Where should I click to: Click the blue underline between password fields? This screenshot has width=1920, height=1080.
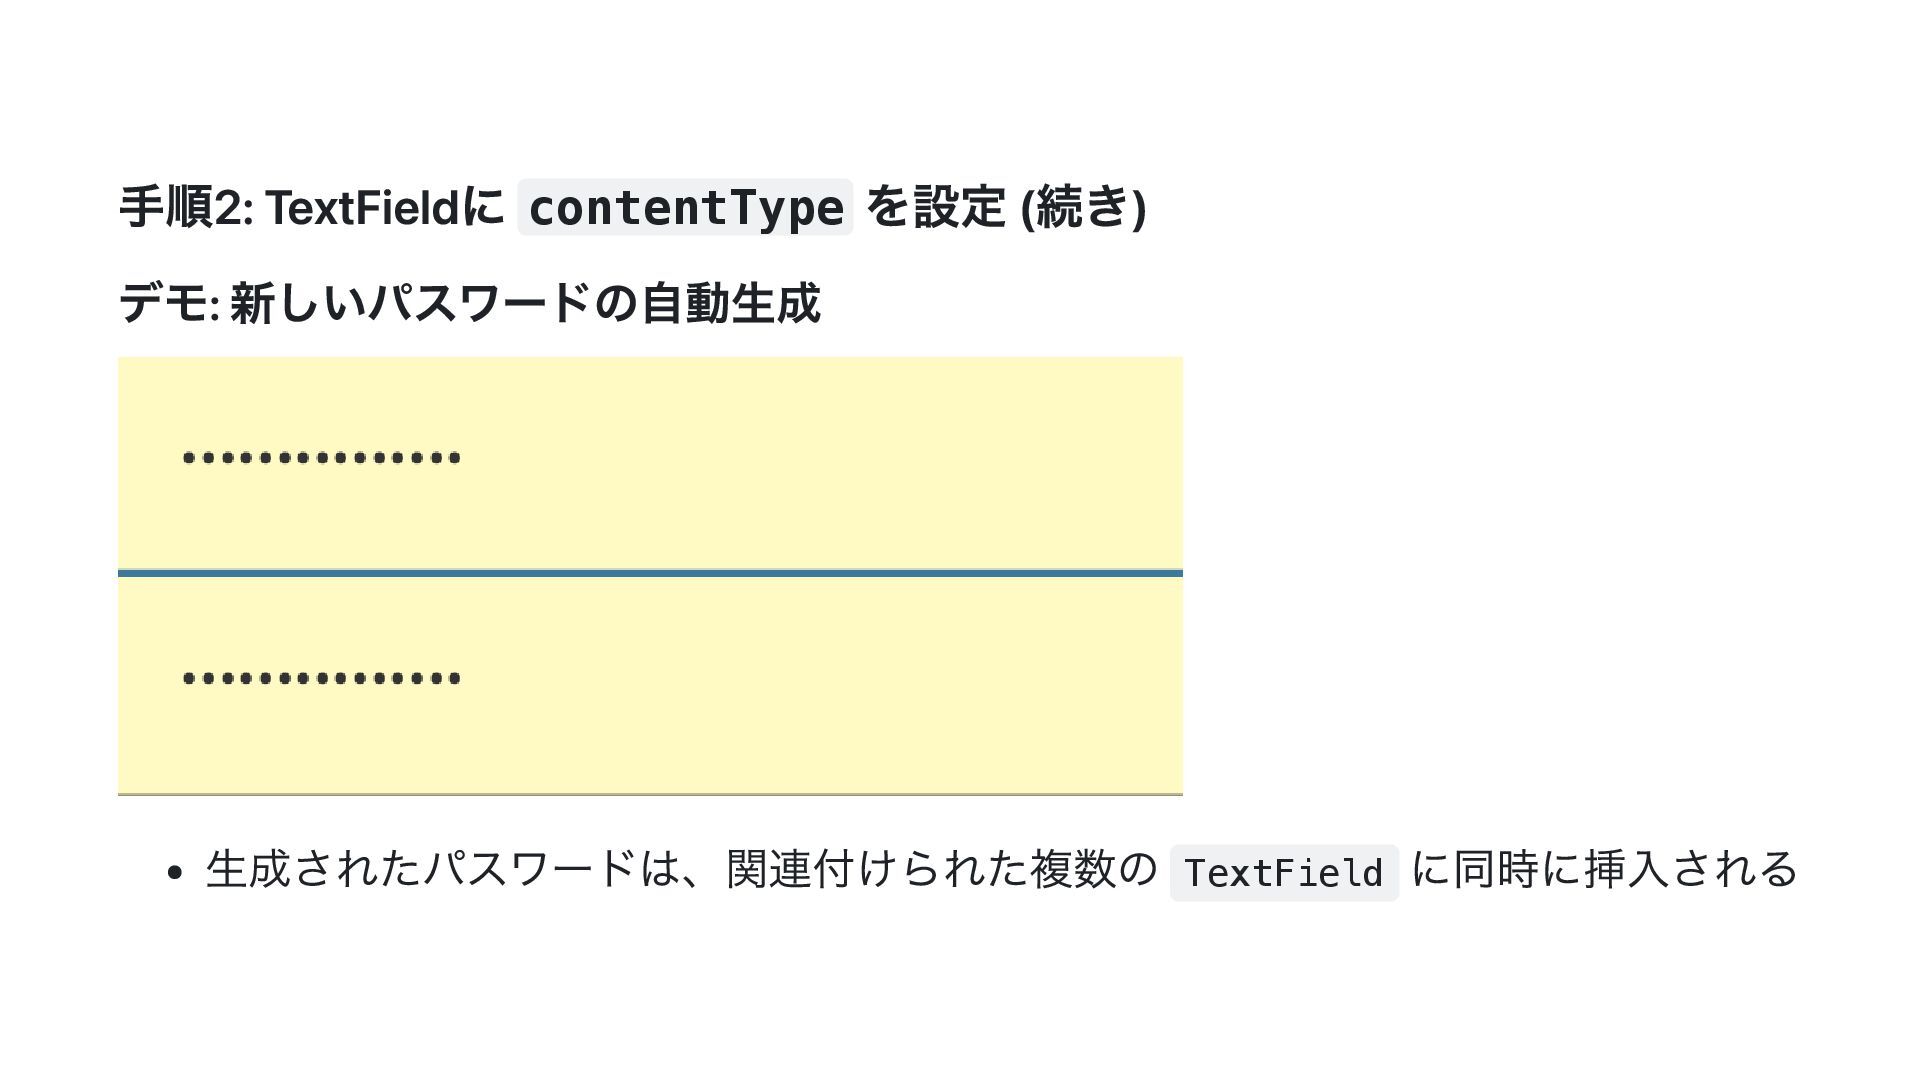(x=650, y=573)
